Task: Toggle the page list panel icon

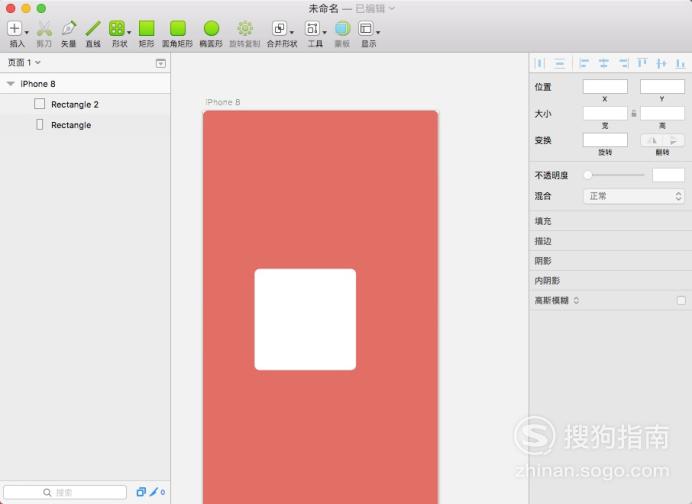Action: pos(161,64)
